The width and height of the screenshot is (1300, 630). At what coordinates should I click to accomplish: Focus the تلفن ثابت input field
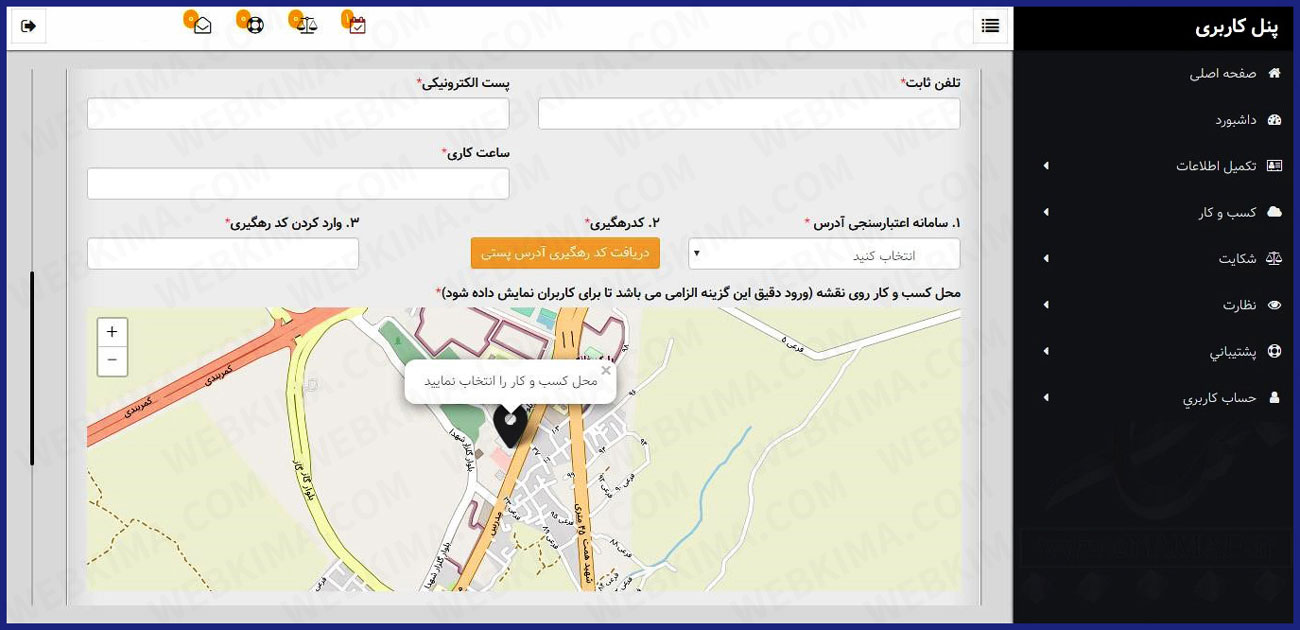tap(749, 114)
